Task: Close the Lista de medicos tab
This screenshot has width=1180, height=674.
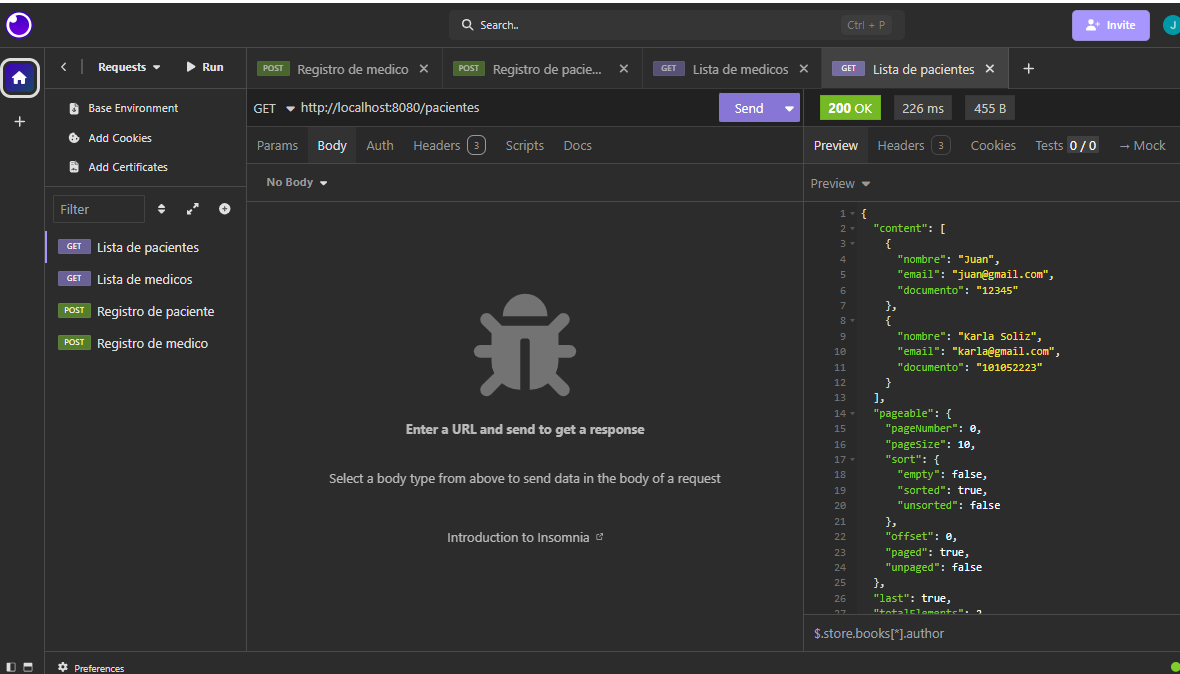Action: (x=804, y=68)
